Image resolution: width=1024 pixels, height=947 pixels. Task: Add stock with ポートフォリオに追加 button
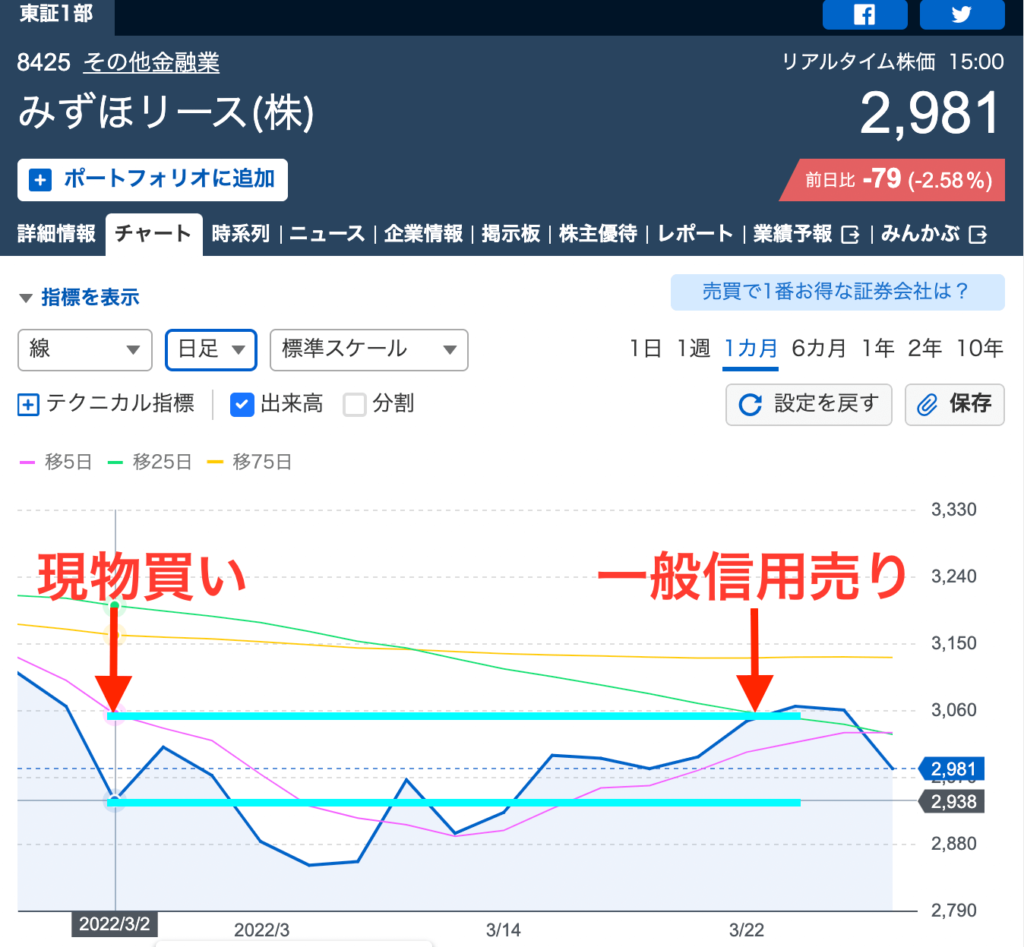point(152,180)
